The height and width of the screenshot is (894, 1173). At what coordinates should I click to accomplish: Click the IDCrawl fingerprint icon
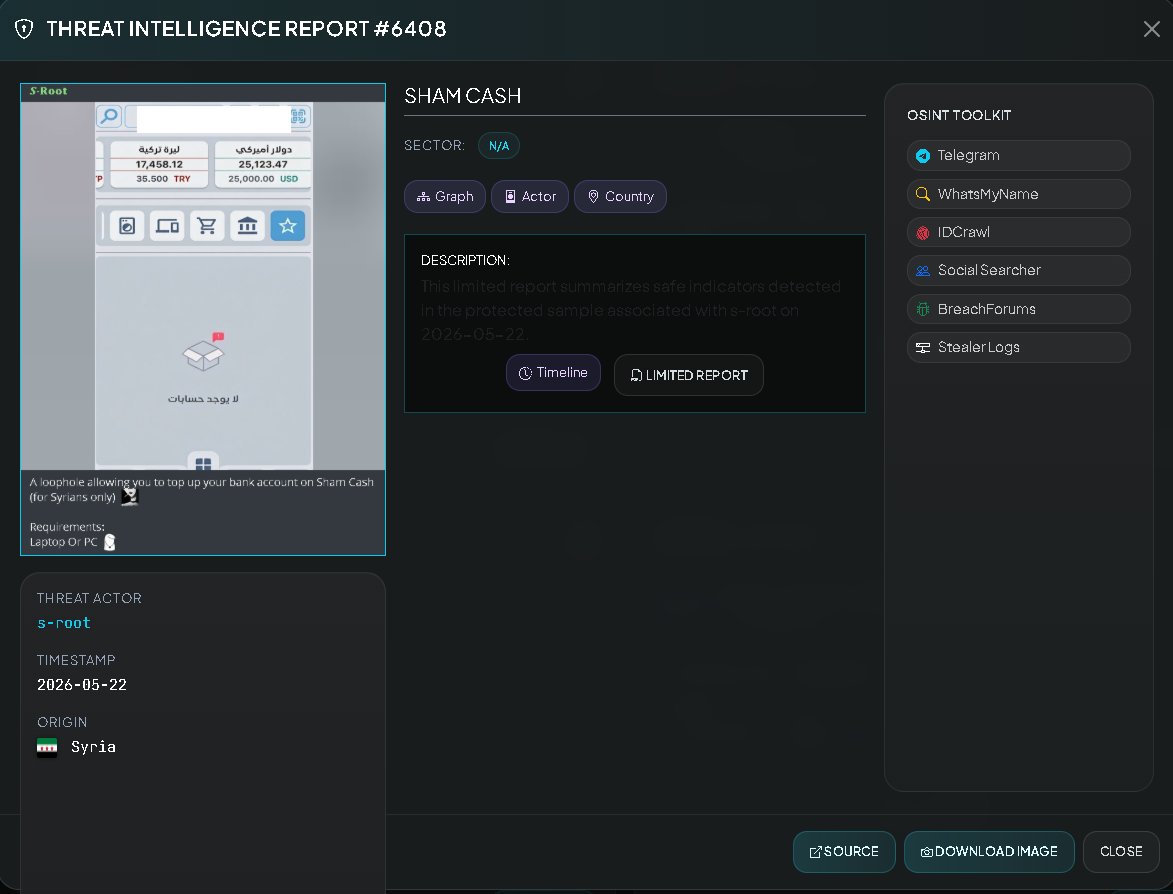(x=923, y=233)
